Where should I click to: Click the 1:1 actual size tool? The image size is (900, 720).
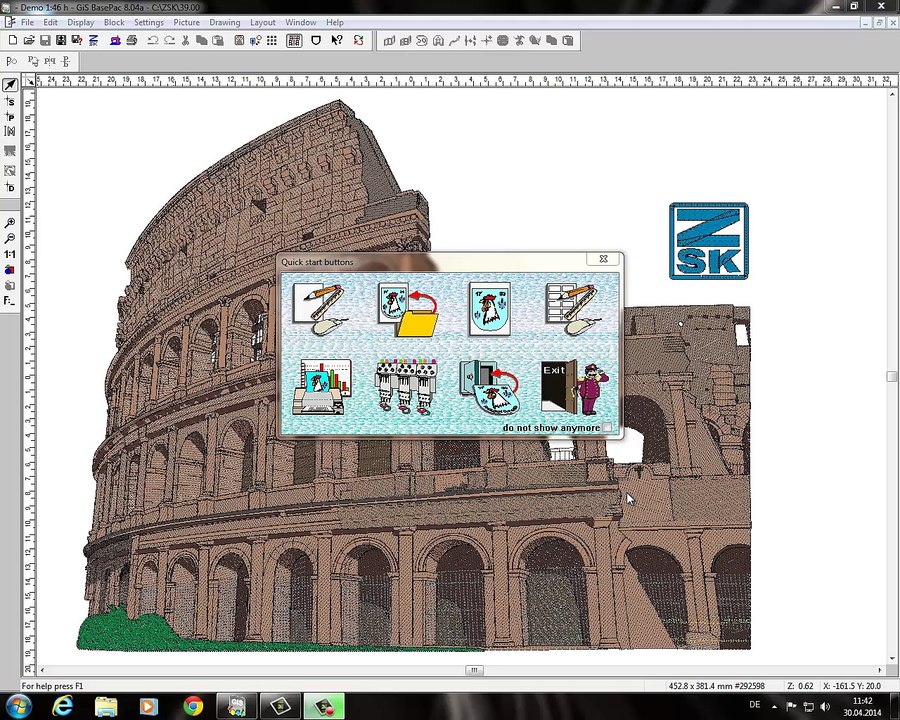[10, 254]
